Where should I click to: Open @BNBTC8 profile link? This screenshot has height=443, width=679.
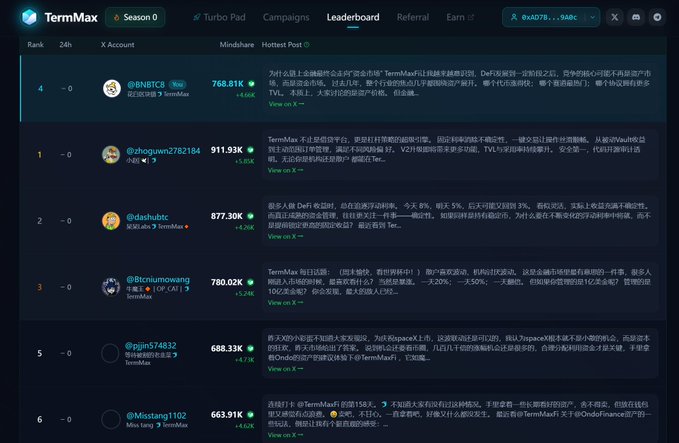pyautogui.click(x=146, y=84)
